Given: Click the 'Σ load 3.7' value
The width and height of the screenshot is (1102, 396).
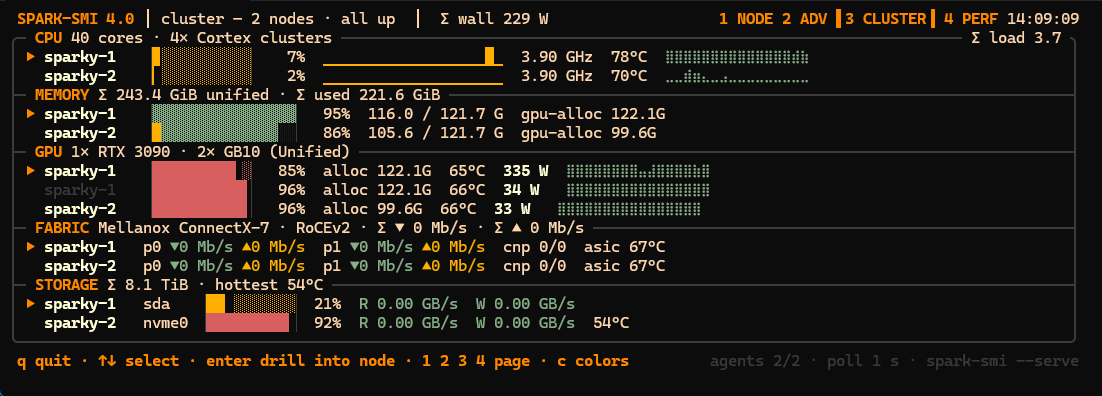Looking at the screenshot, I should click(1016, 38).
